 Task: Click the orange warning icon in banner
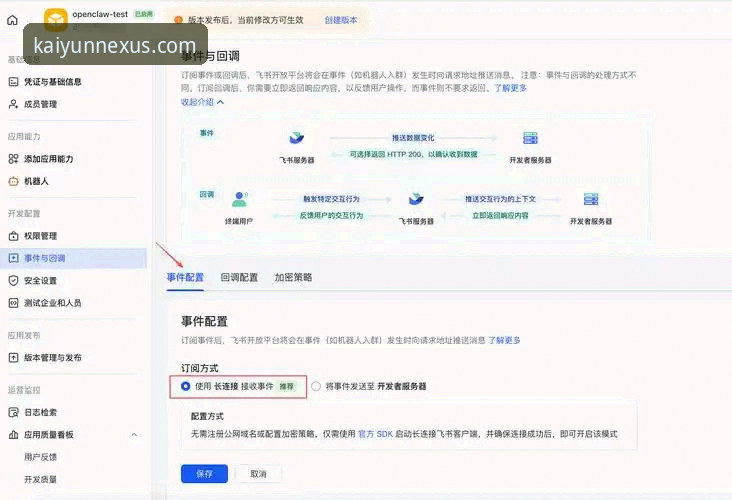pos(178,20)
